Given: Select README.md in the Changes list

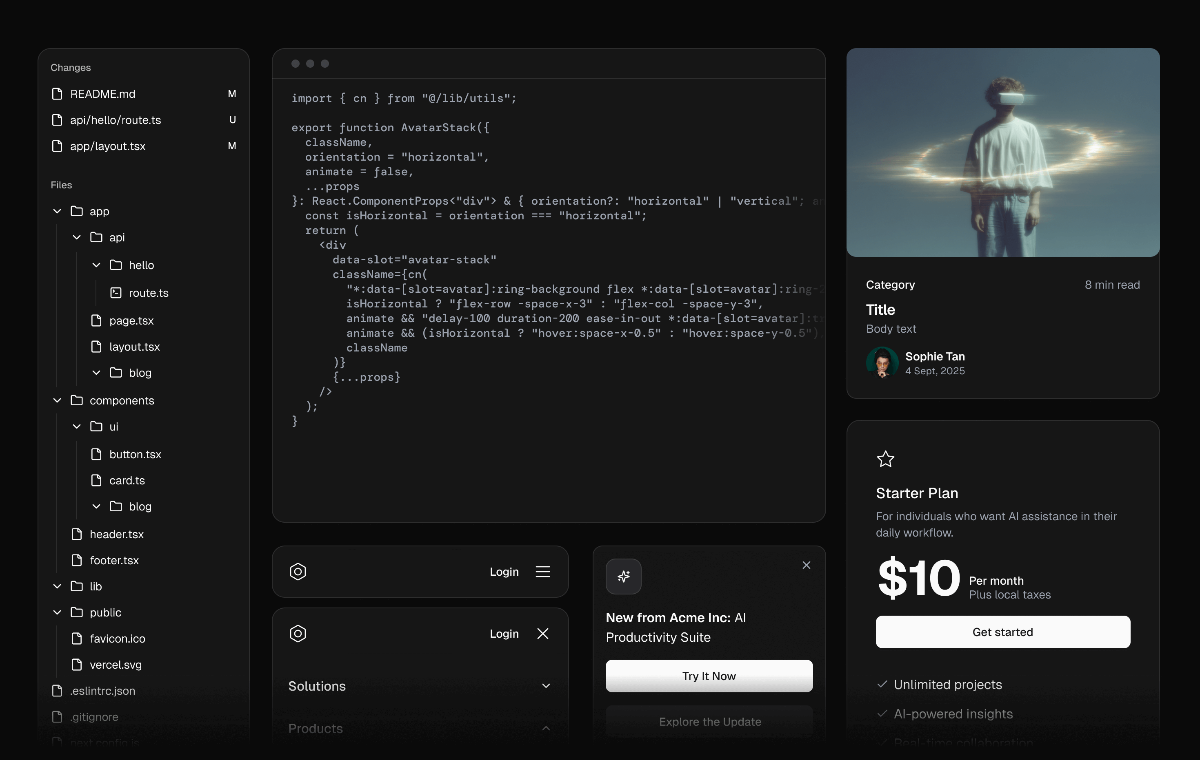Looking at the screenshot, I should pos(102,94).
